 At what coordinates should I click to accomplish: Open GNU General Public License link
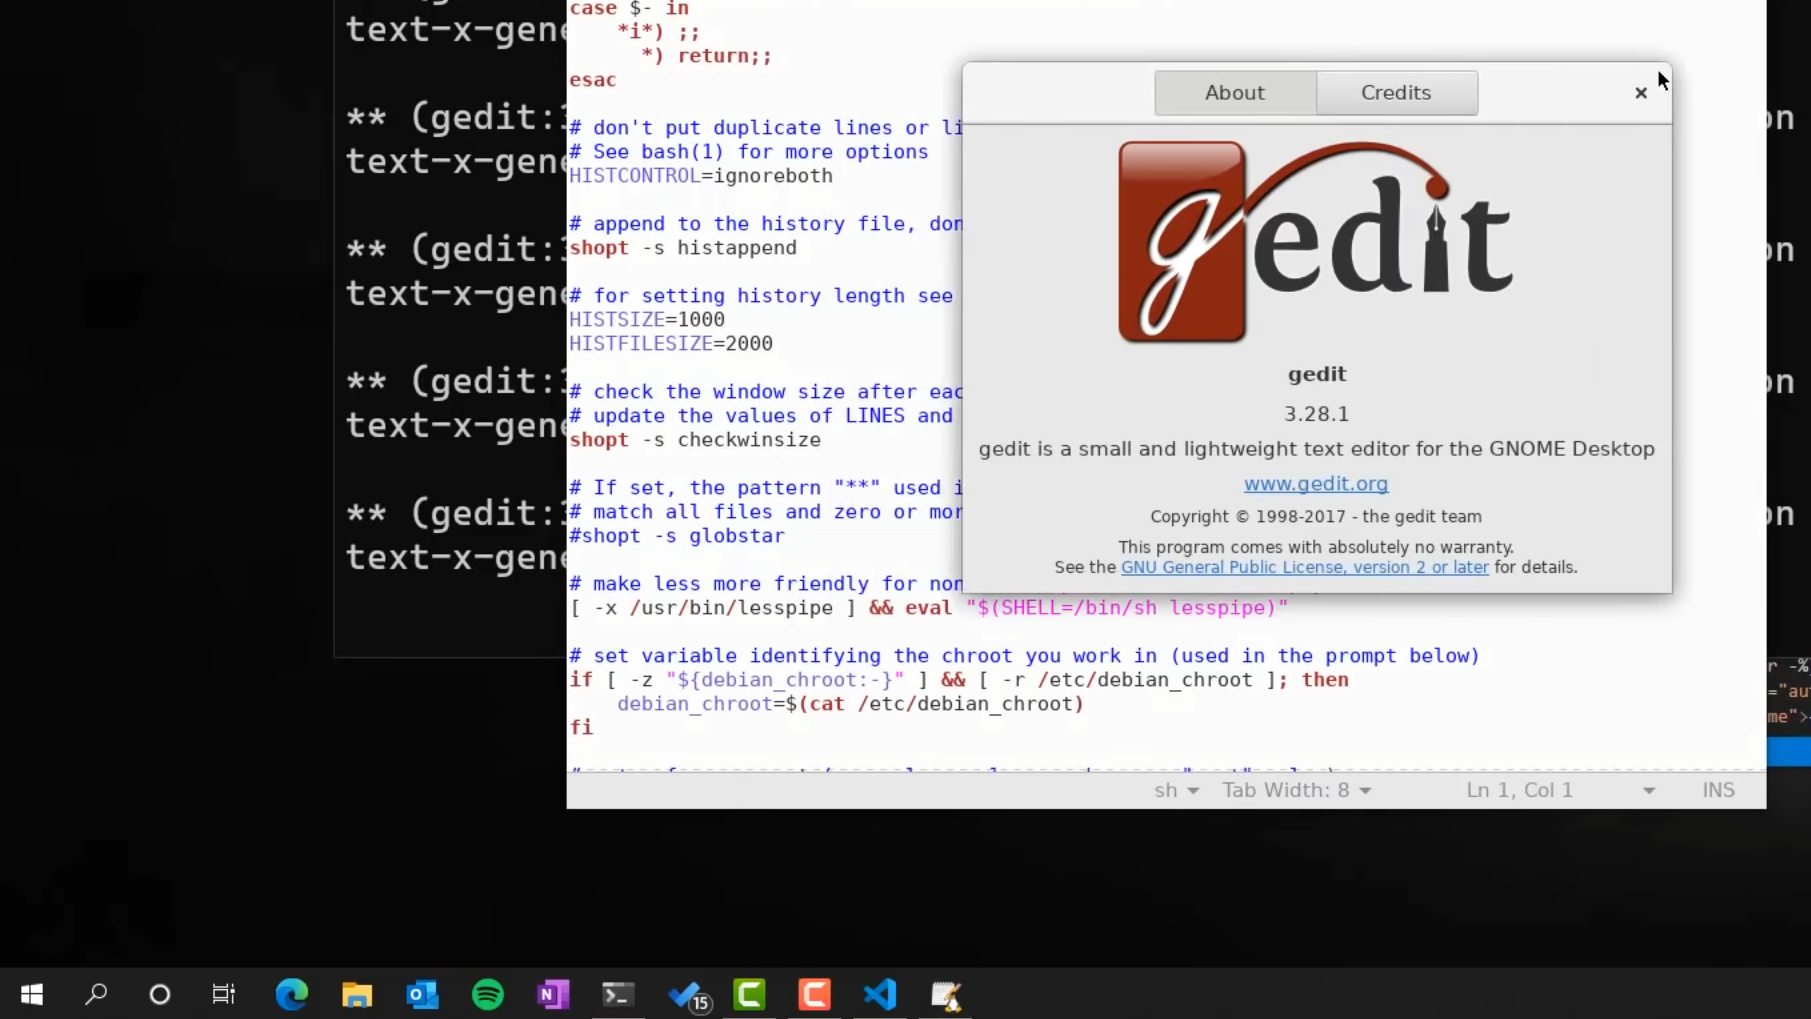coord(1304,567)
